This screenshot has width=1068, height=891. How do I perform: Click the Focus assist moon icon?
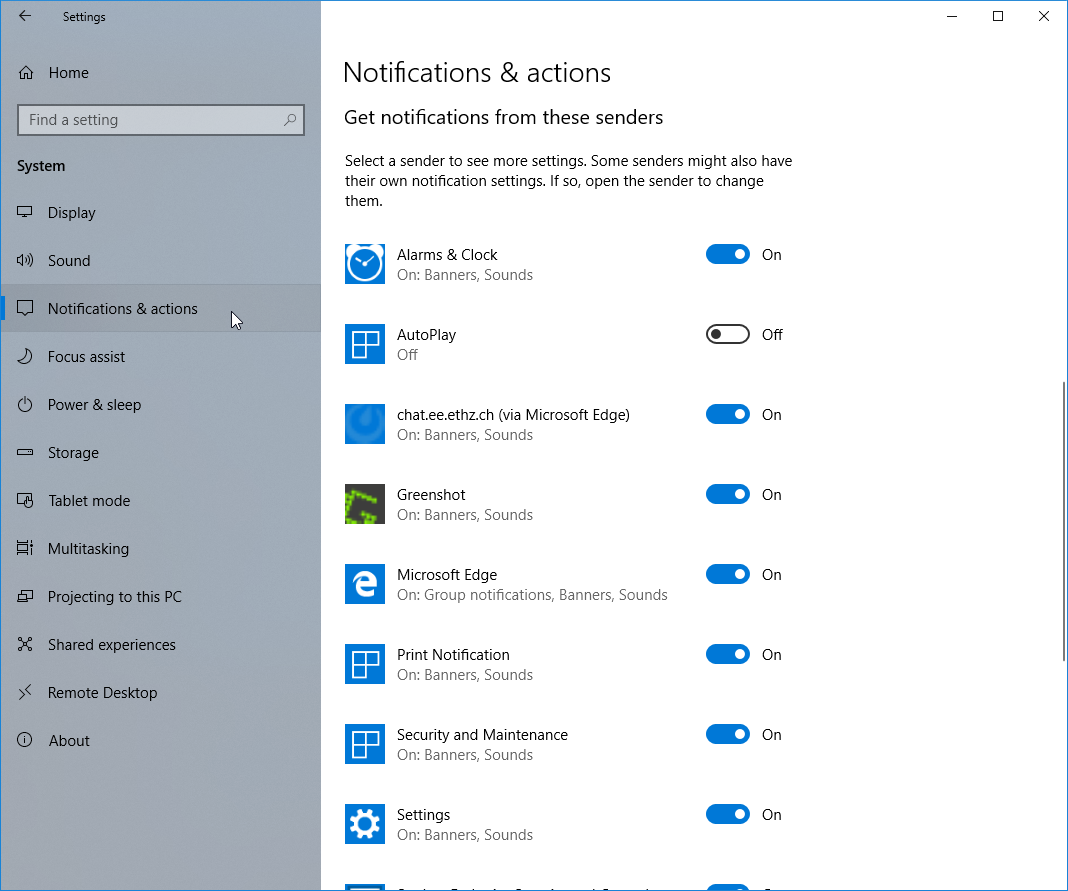[25, 356]
